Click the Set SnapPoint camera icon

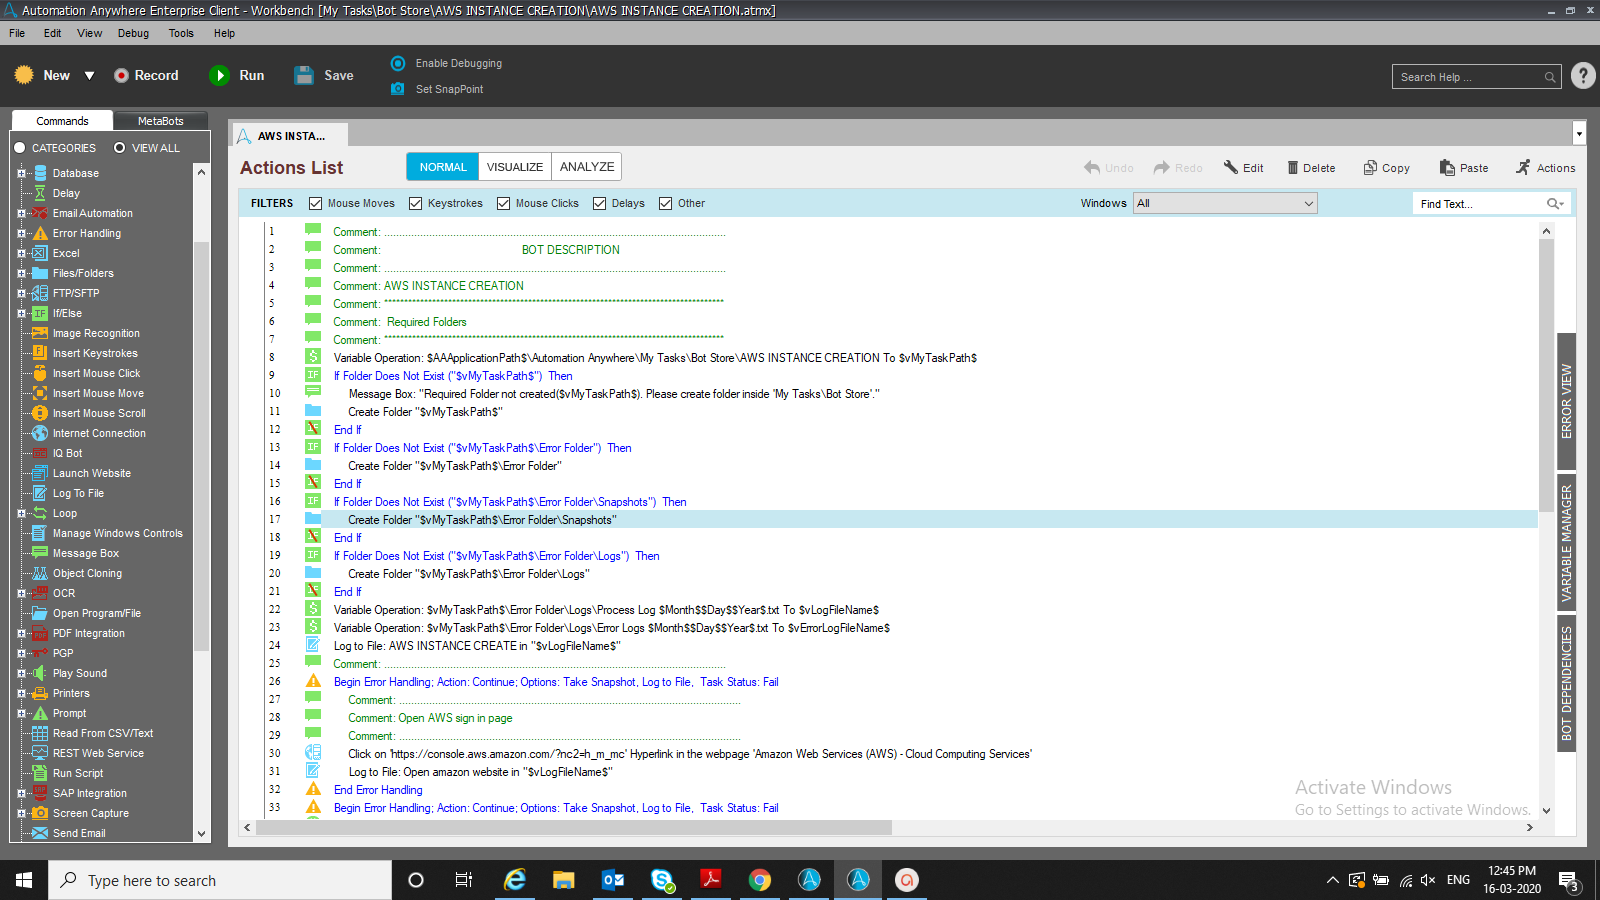(397, 89)
